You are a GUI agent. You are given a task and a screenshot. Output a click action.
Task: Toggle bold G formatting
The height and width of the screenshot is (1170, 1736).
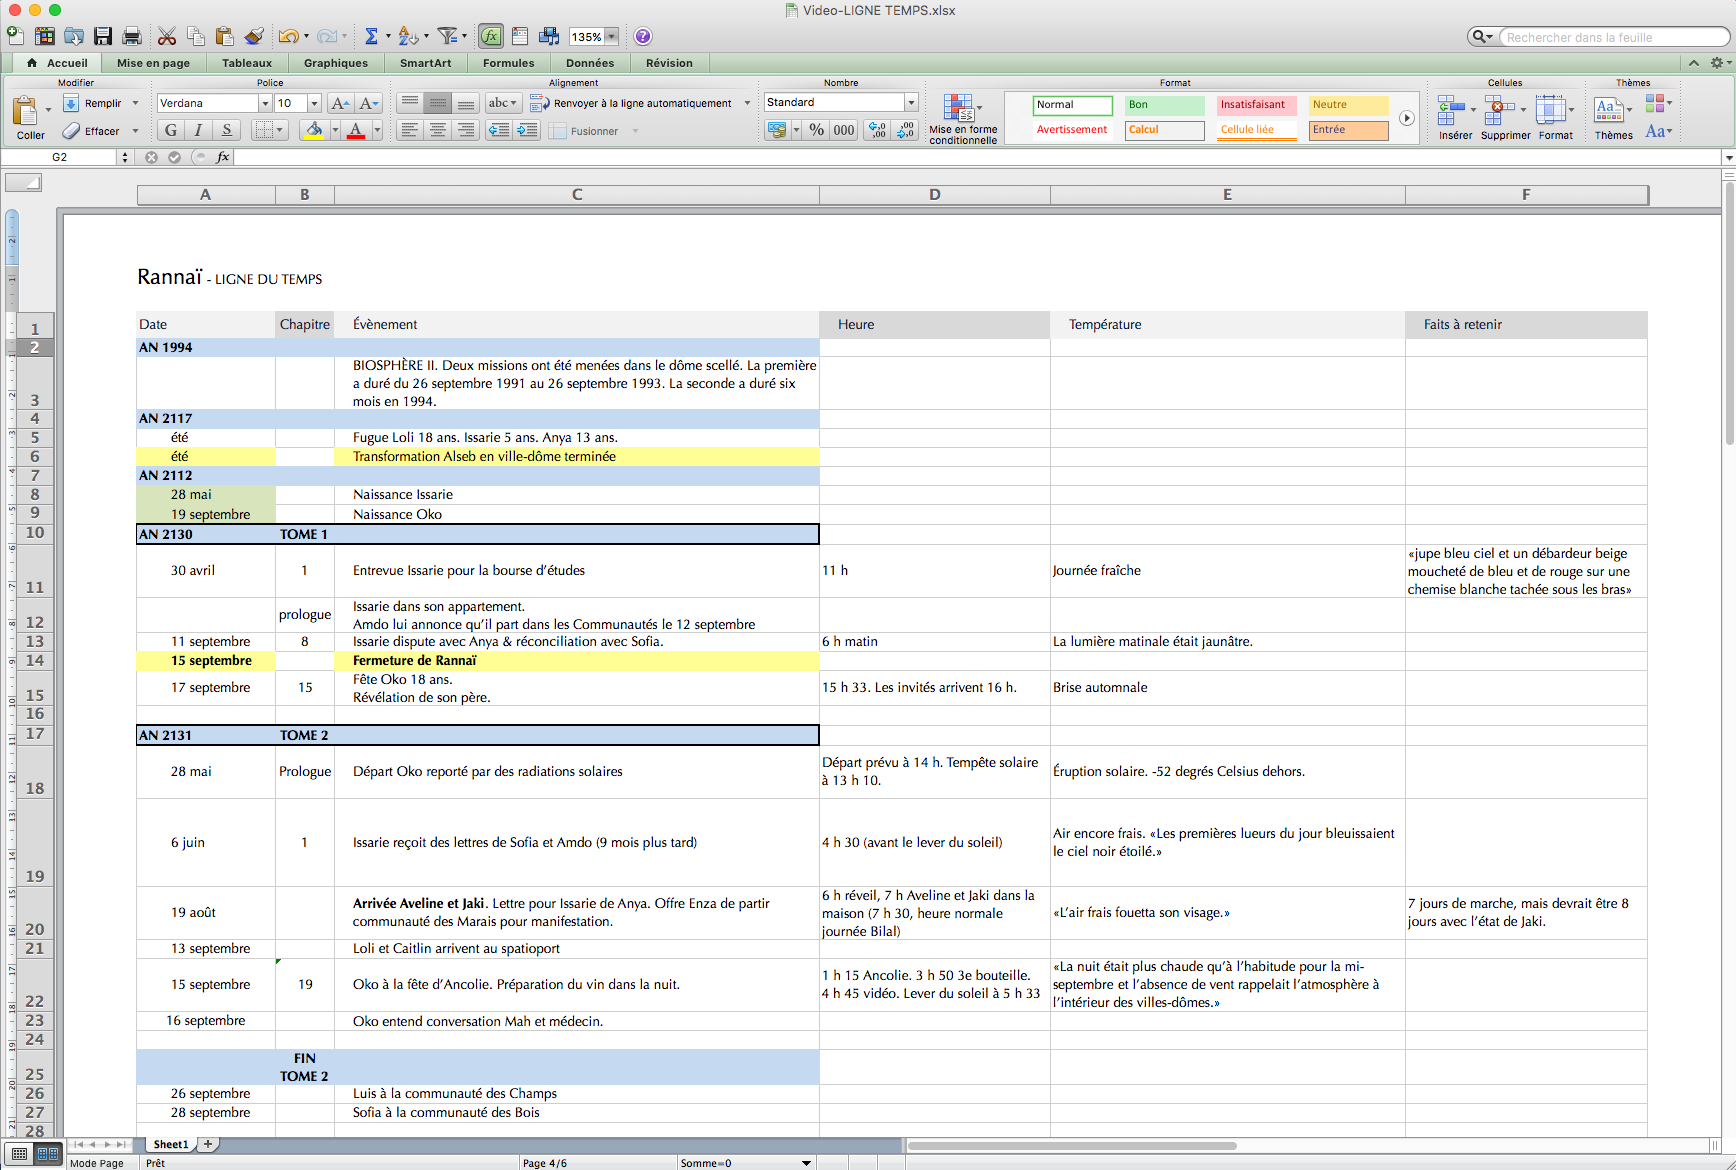tap(171, 130)
